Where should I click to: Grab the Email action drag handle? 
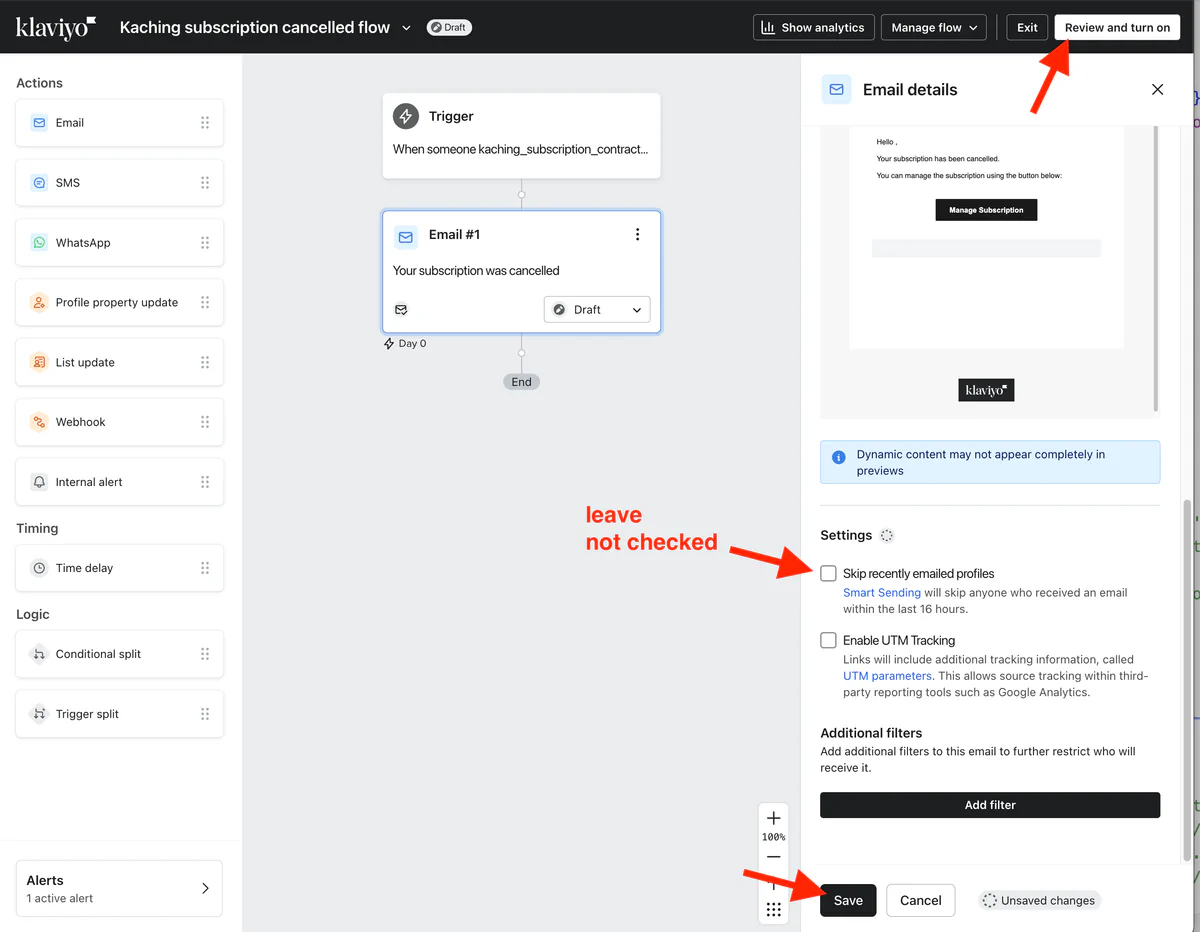205,123
